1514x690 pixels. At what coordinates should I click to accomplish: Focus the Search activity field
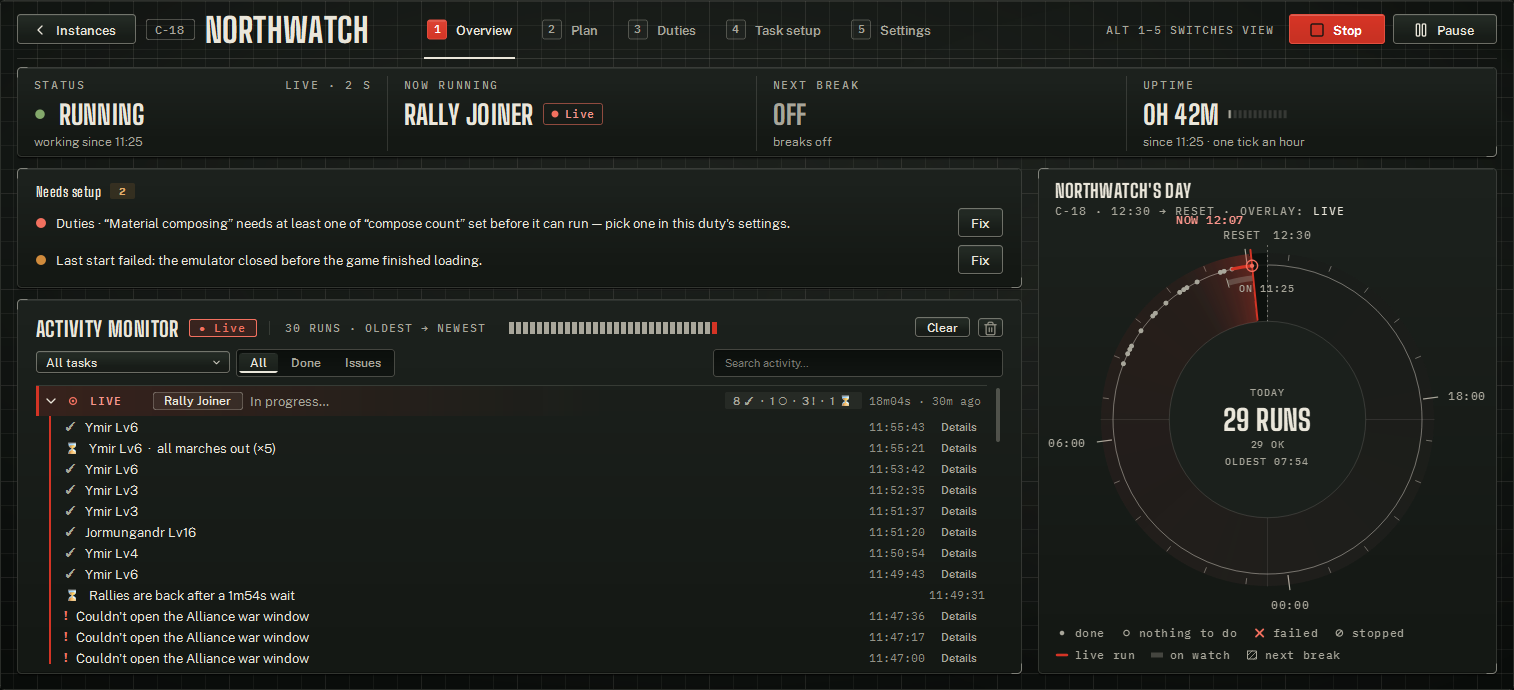[857, 363]
